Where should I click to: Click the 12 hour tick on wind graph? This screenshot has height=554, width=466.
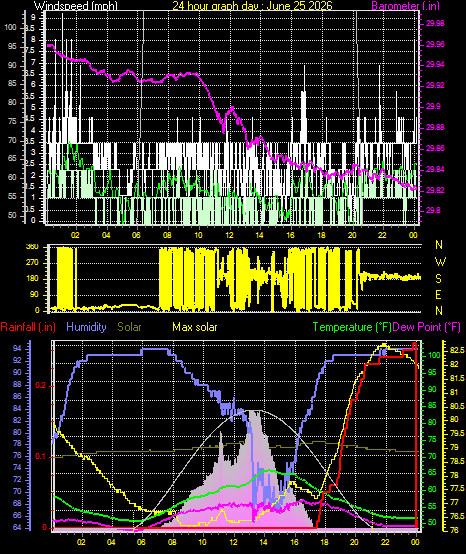coord(229,235)
